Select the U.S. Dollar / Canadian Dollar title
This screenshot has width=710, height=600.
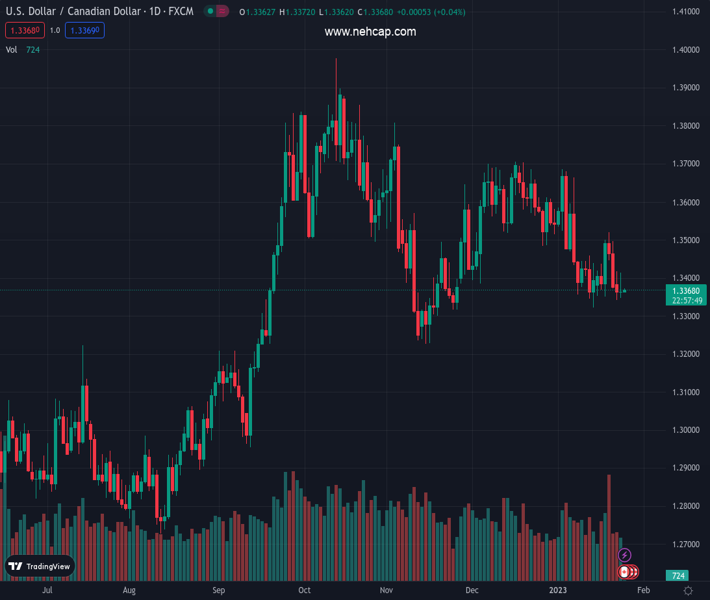click(x=73, y=11)
